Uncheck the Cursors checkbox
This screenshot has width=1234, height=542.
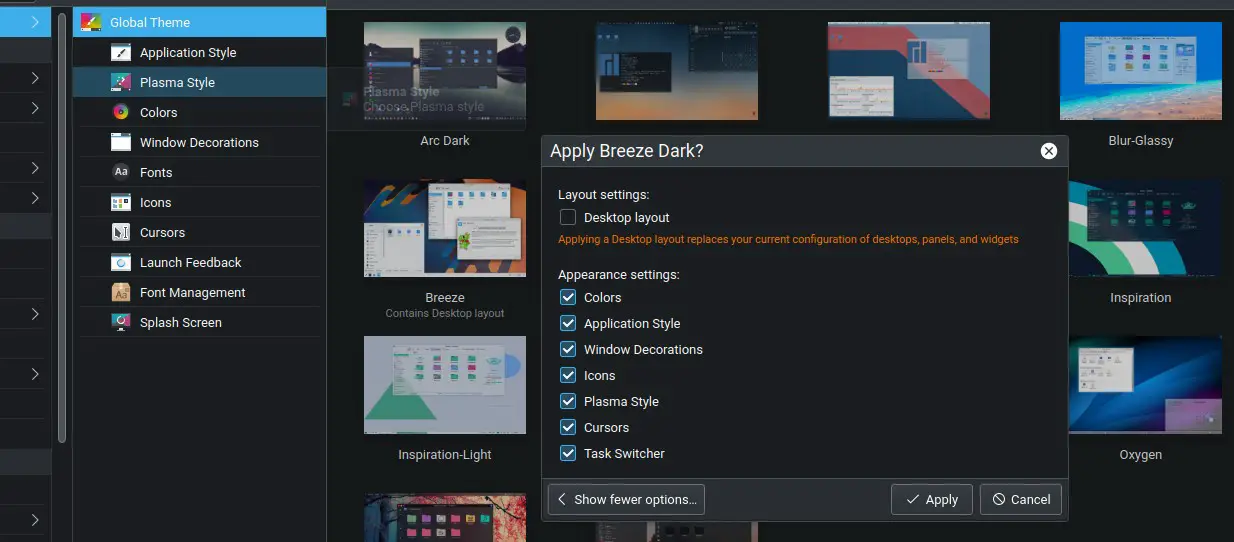pos(568,427)
